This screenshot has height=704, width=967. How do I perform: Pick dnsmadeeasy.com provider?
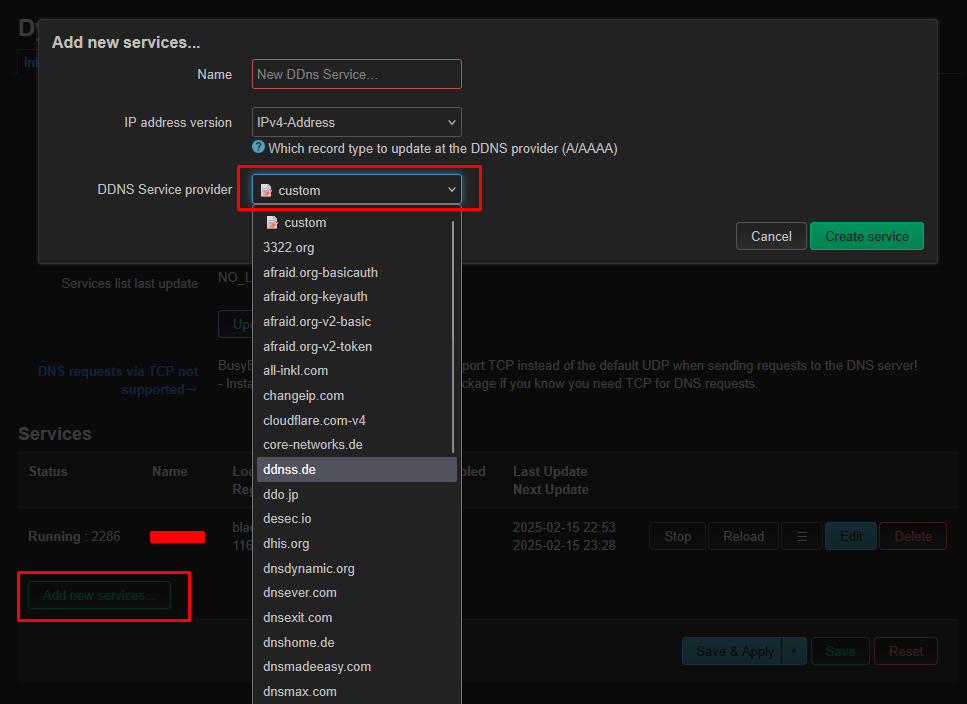tap(356, 666)
